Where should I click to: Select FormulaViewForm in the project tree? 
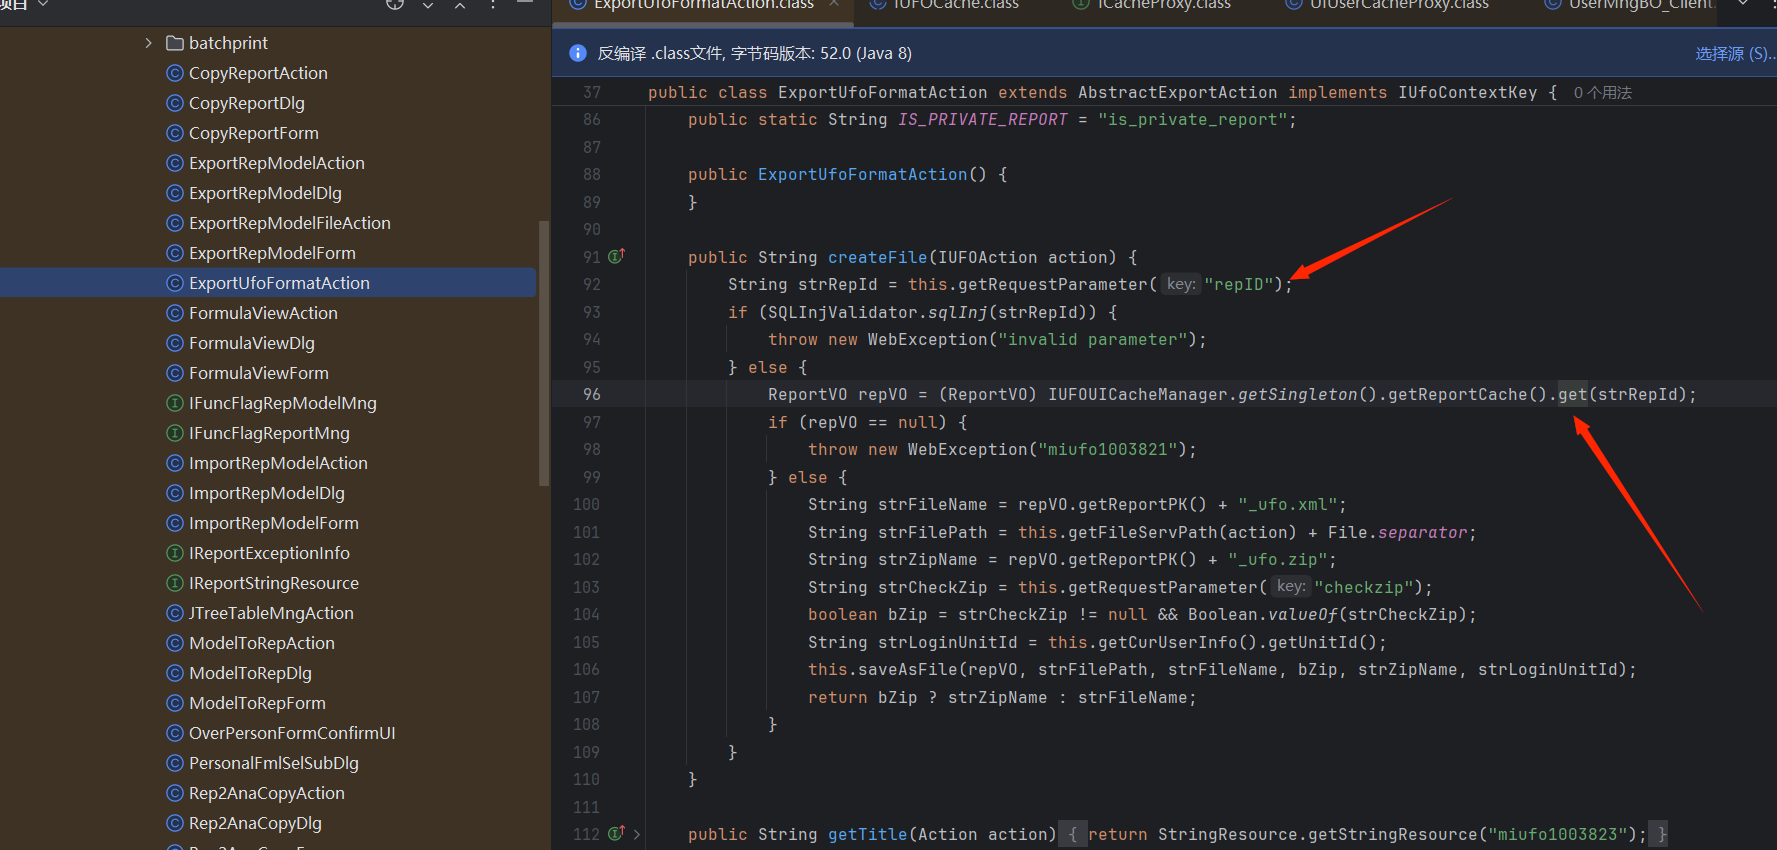pyautogui.click(x=259, y=373)
